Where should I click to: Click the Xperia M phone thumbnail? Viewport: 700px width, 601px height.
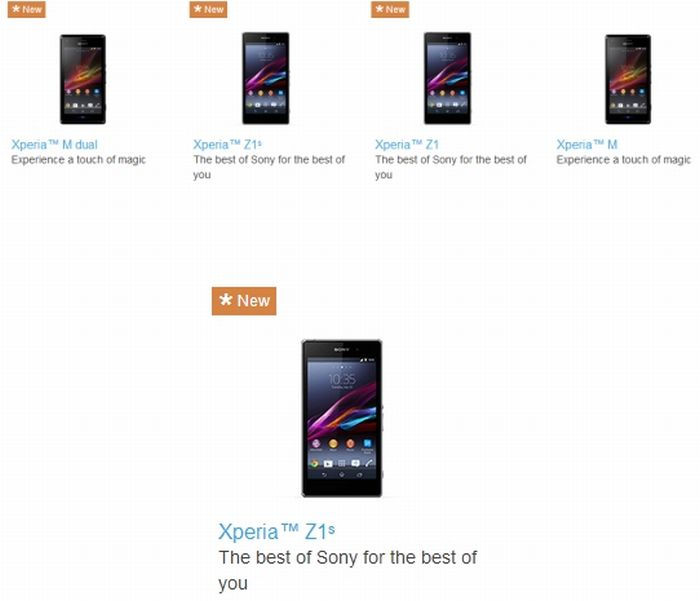coord(628,79)
